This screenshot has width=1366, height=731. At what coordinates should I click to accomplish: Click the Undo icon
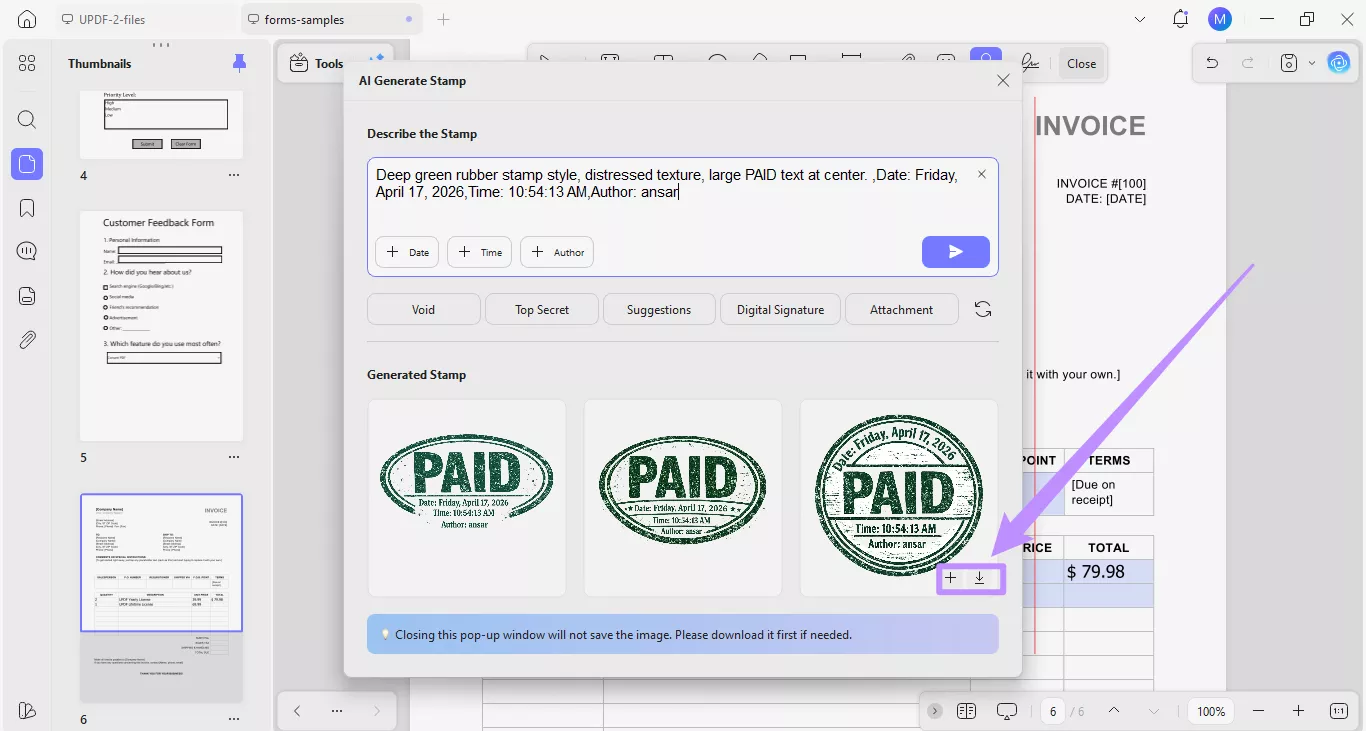tap(1211, 62)
